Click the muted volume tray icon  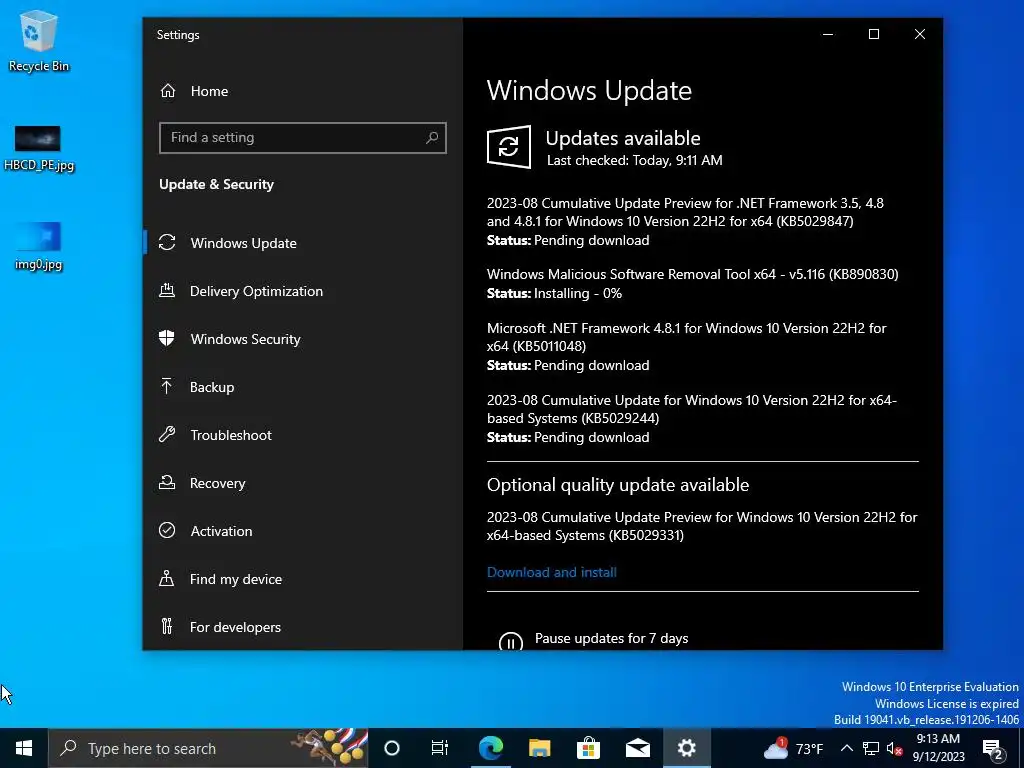[x=894, y=748]
